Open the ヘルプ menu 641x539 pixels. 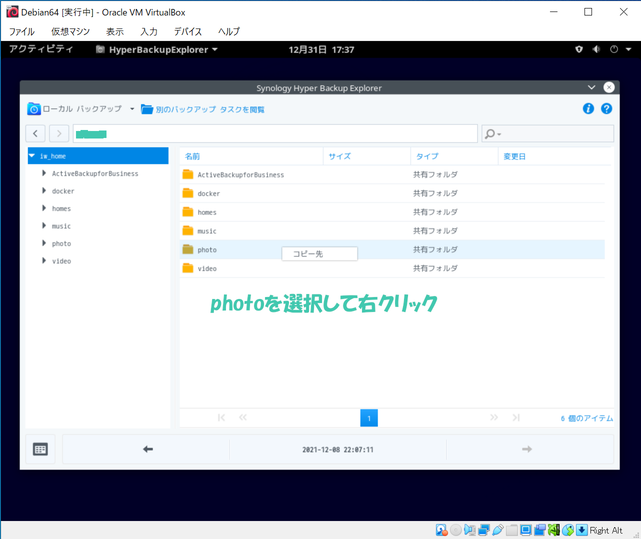229,31
